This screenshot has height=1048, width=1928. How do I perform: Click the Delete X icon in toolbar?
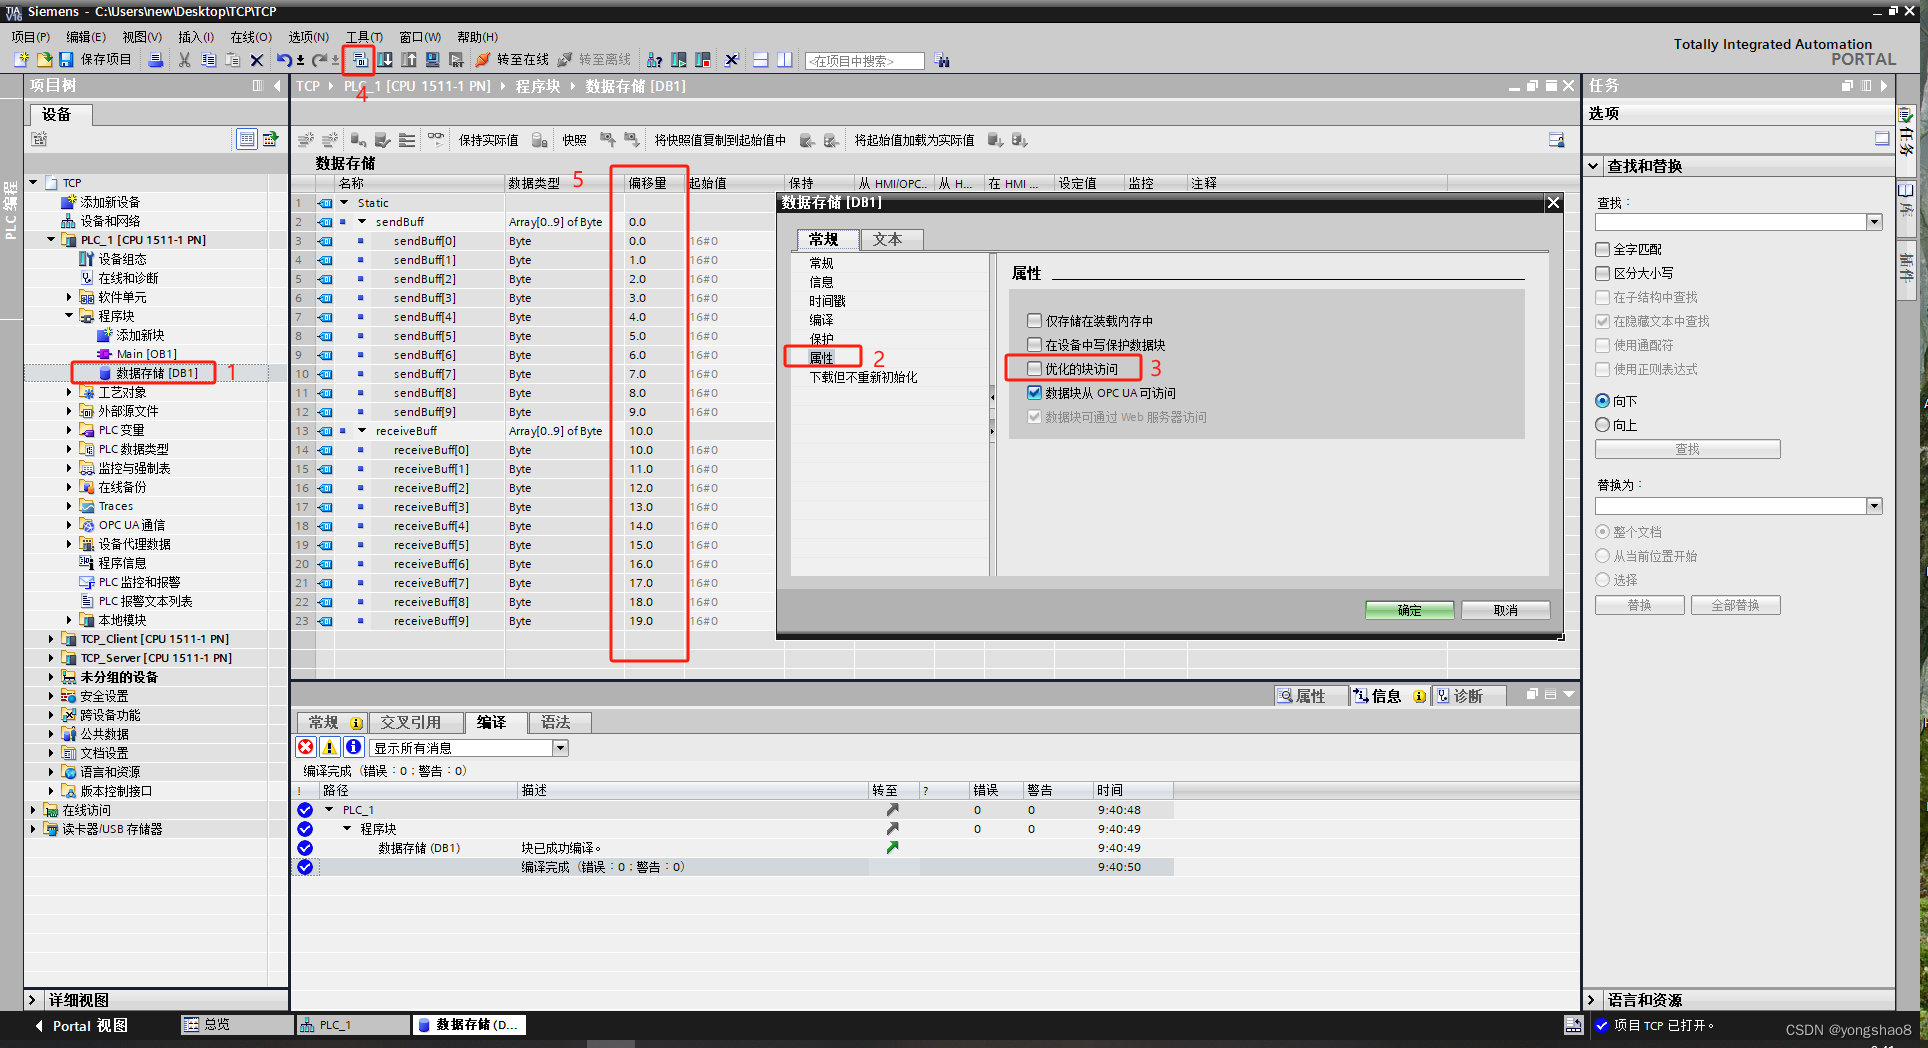pyautogui.click(x=257, y=60)
